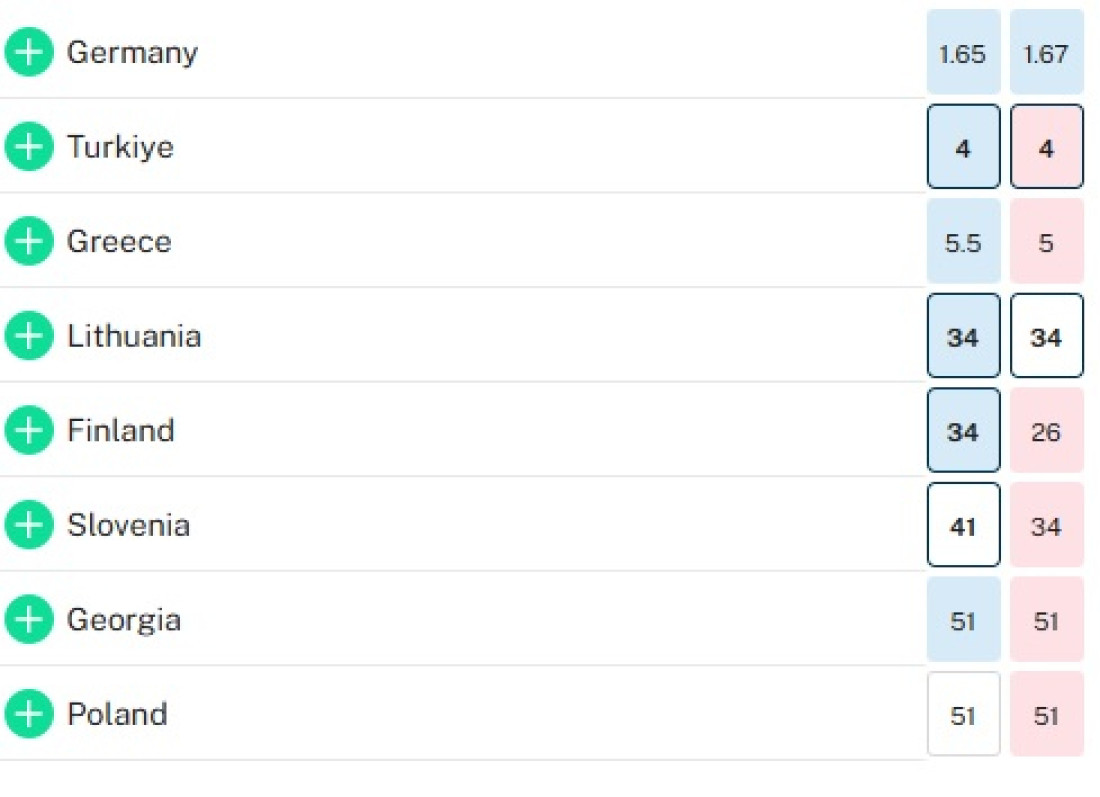Select Finland lay odds 26
Screen dimensions: 1100x797
click(1047, 430)
